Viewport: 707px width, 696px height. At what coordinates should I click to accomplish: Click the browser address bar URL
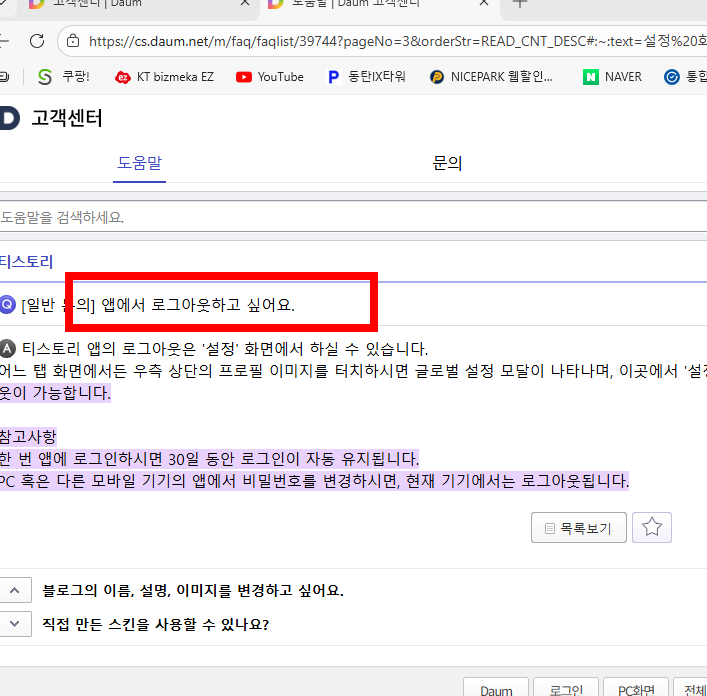[x=397, y=41]
